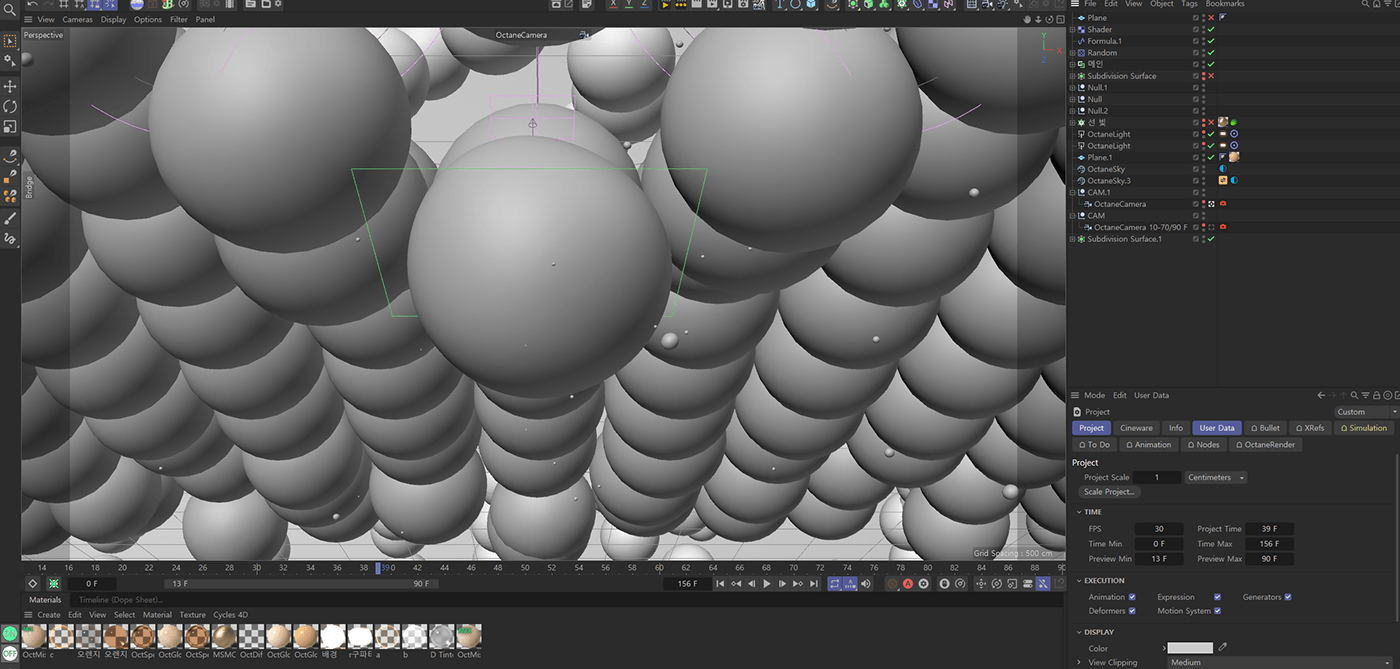Viewport: 1400px width, 669px height.
Task: Toggle timeline sound playback speaker icon
Action: point(866,584)
